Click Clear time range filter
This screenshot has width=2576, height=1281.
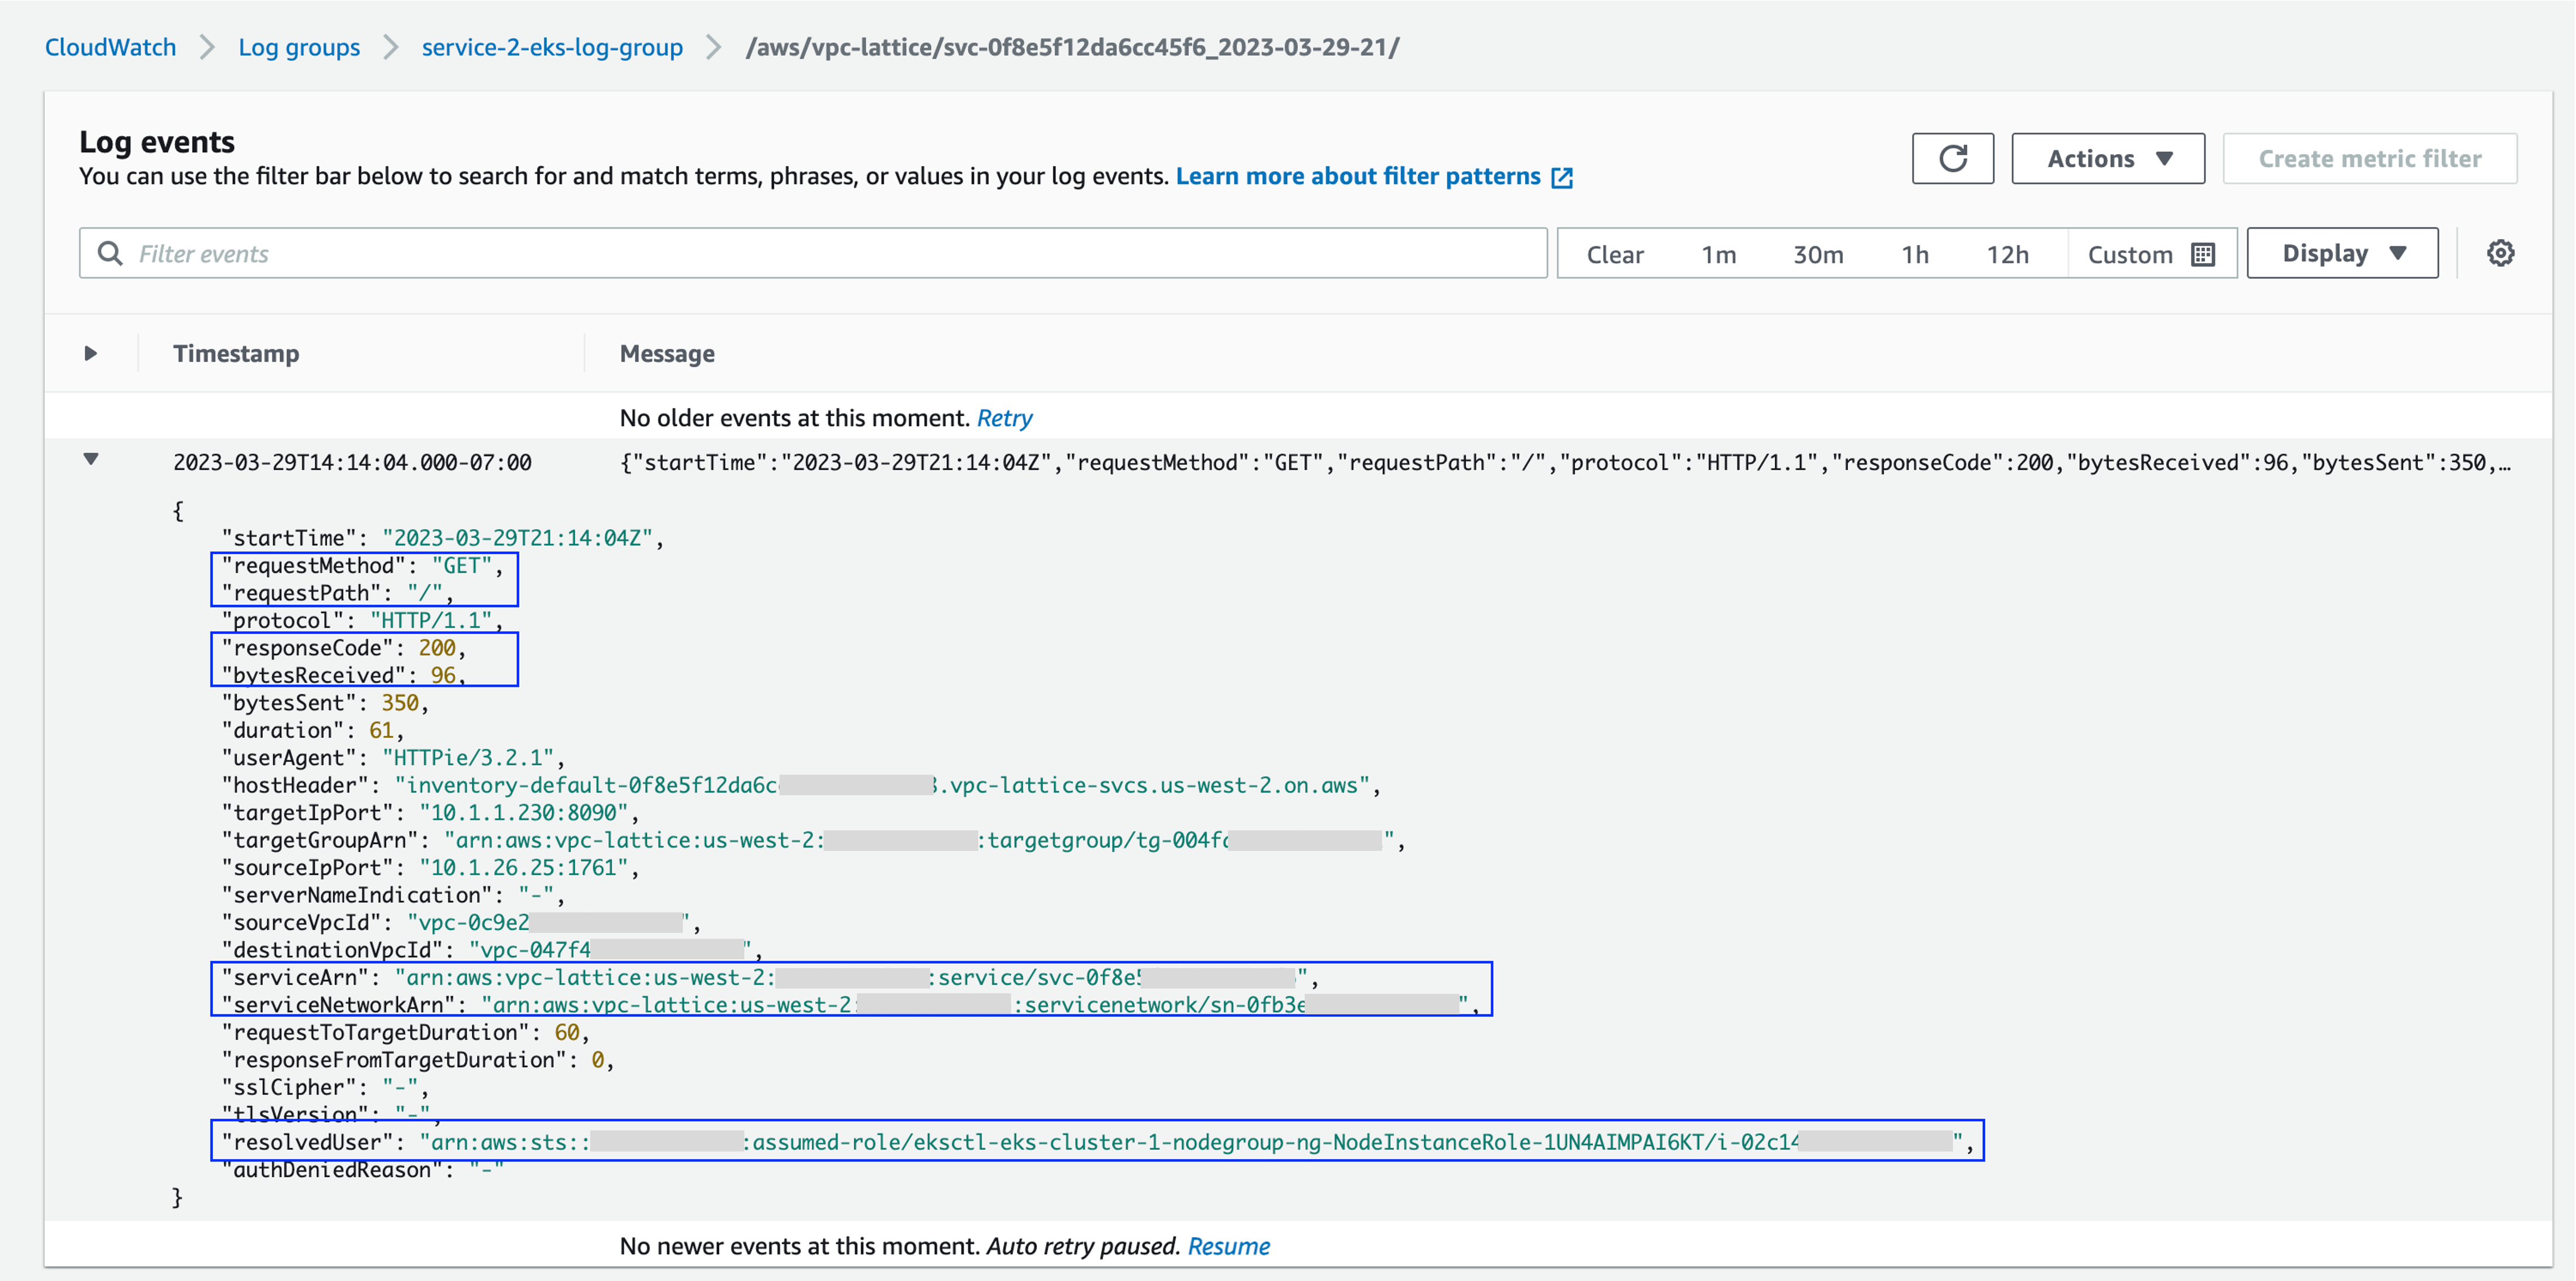(1614, 254)
